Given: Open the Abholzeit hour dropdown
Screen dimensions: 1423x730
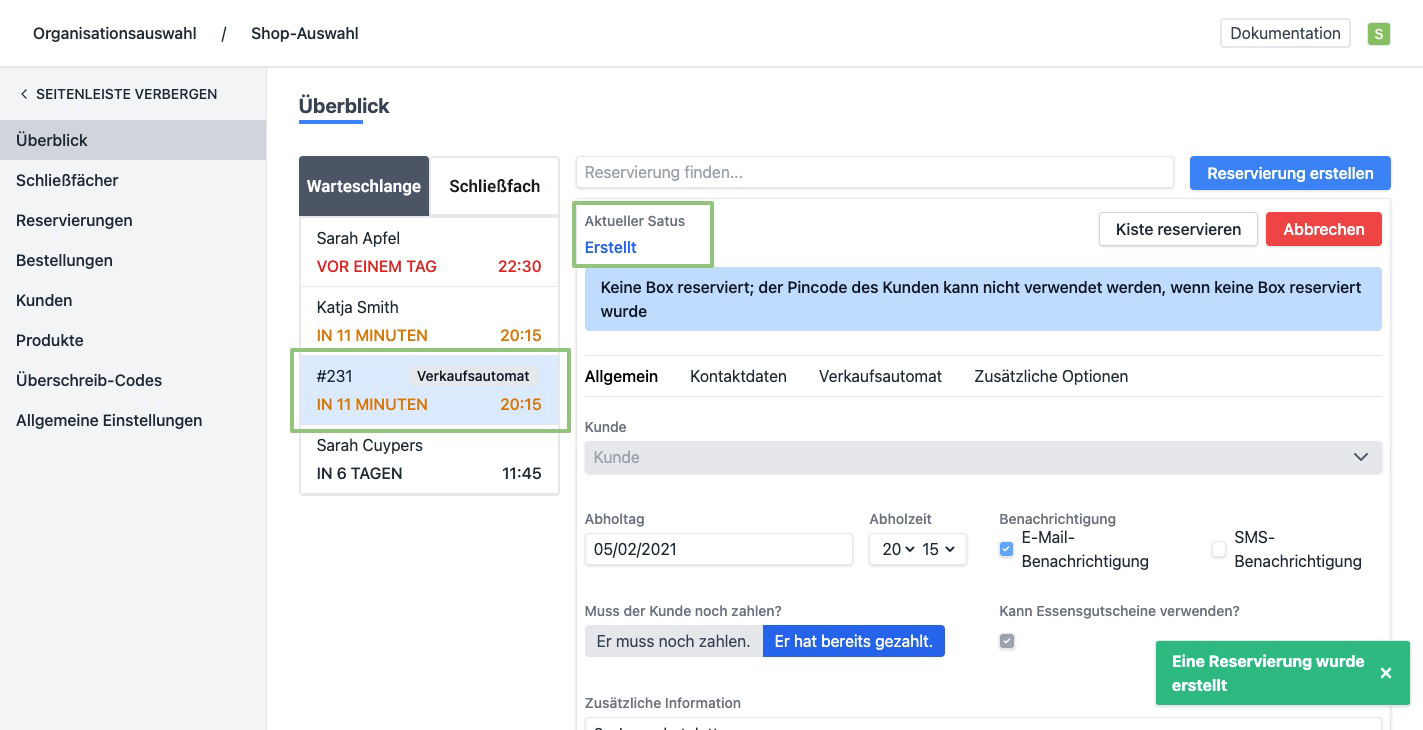Looking at the screenshot, I should coord(896,549).
